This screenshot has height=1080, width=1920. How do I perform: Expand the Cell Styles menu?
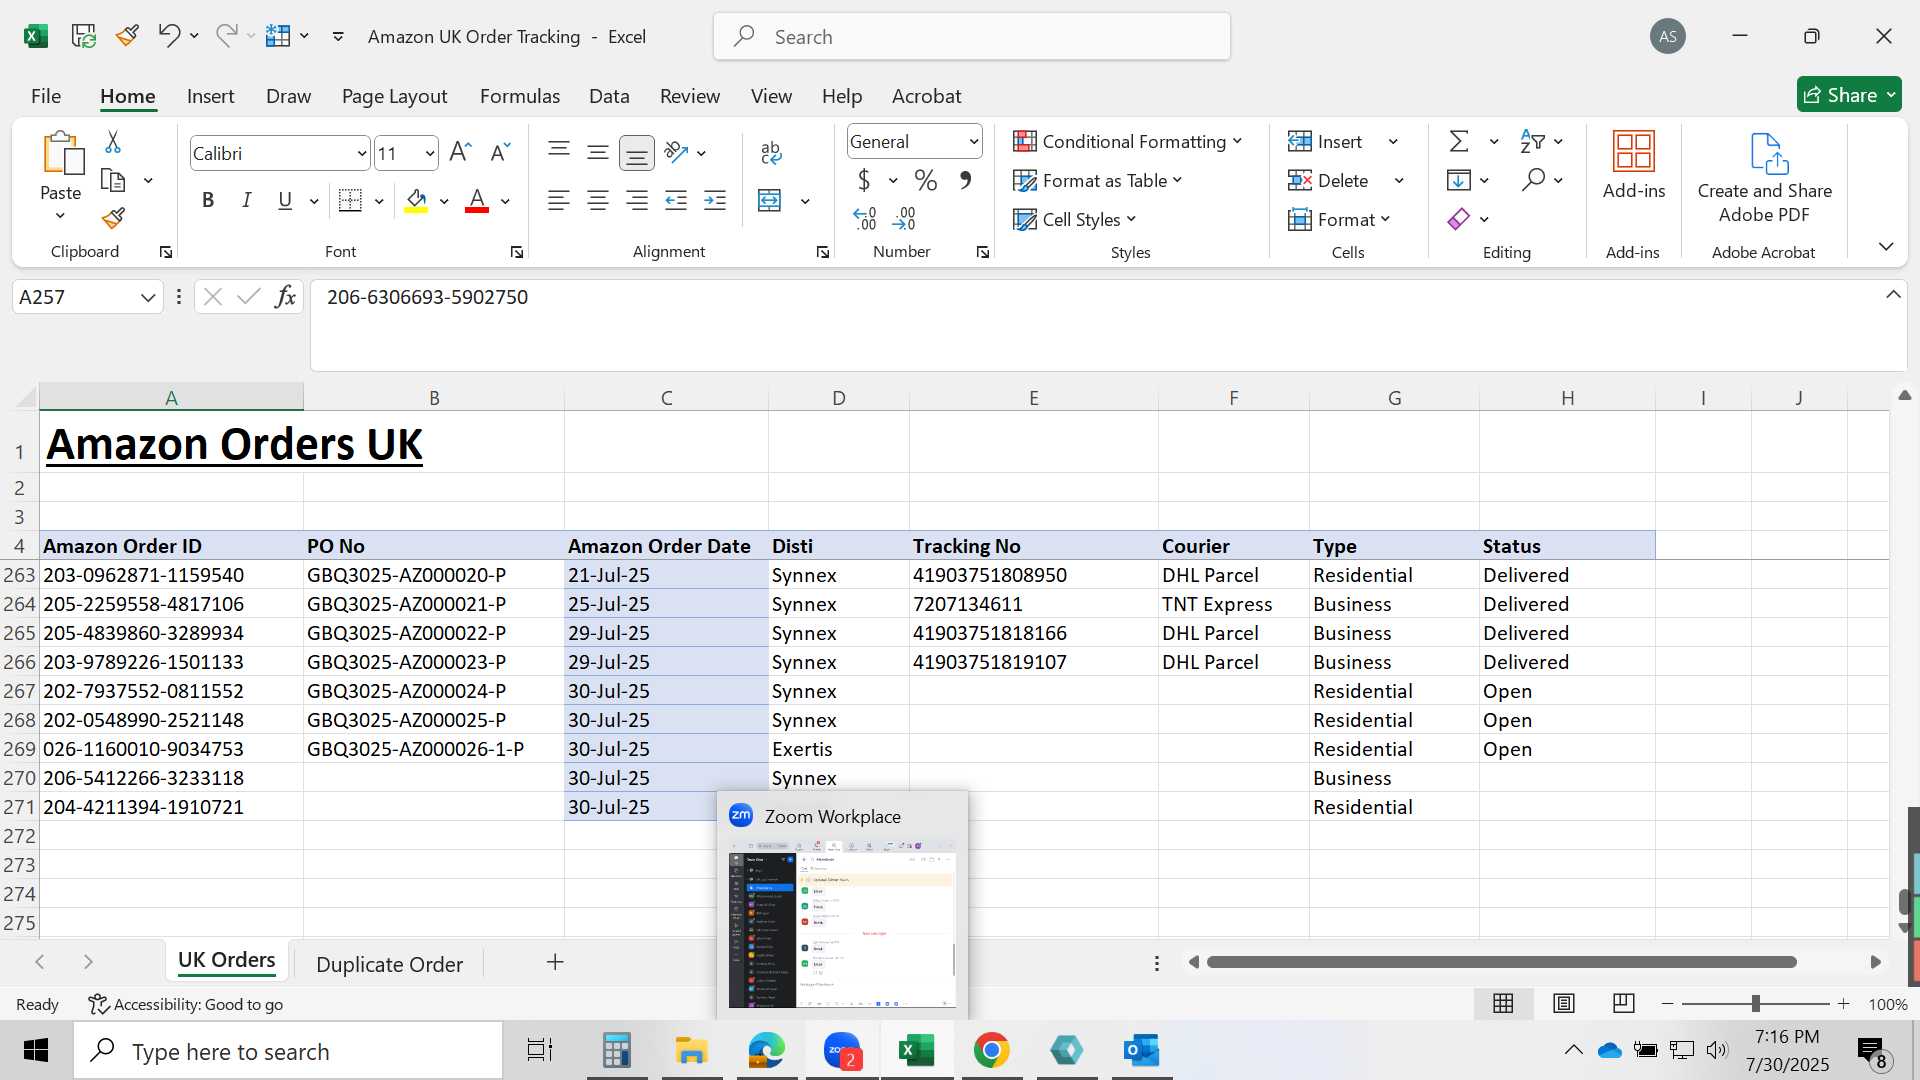click(1074, 219)
